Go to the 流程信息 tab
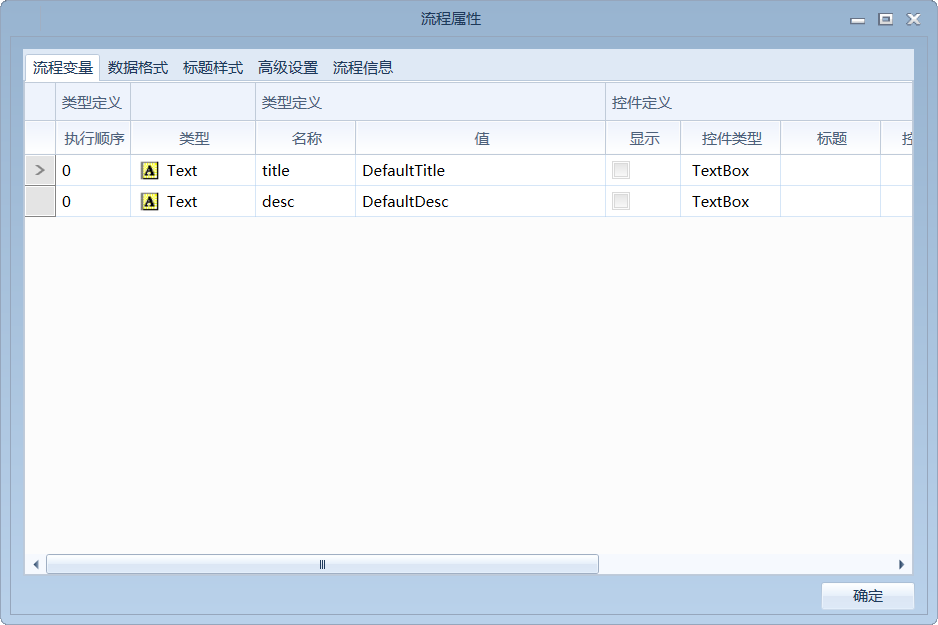The height and width of the screenshot is (625, 938). (363, 68)
